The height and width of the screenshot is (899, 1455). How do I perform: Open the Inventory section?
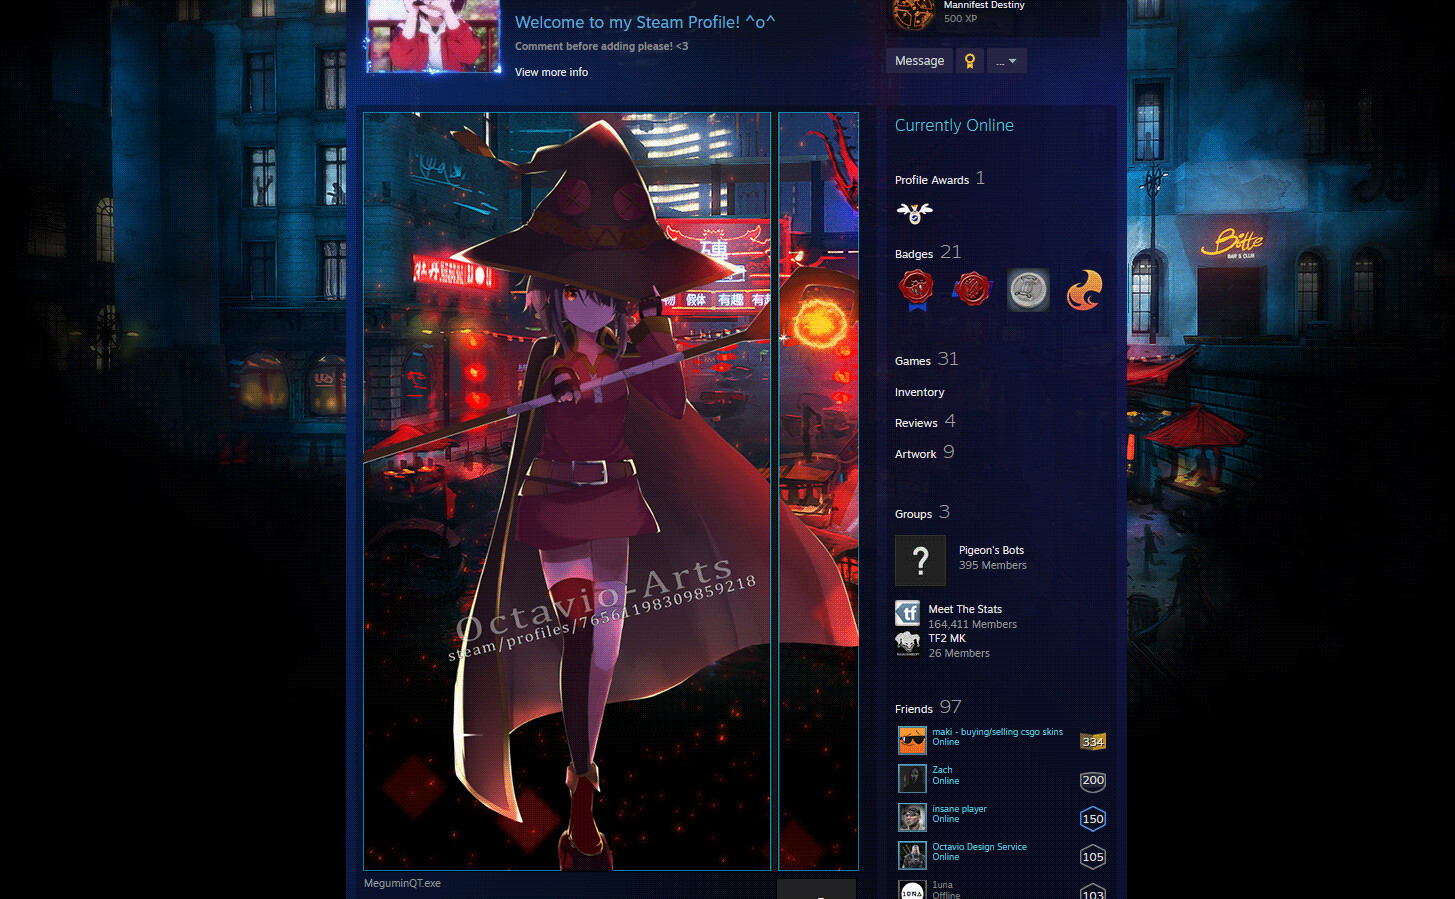(x=919, y=392)
